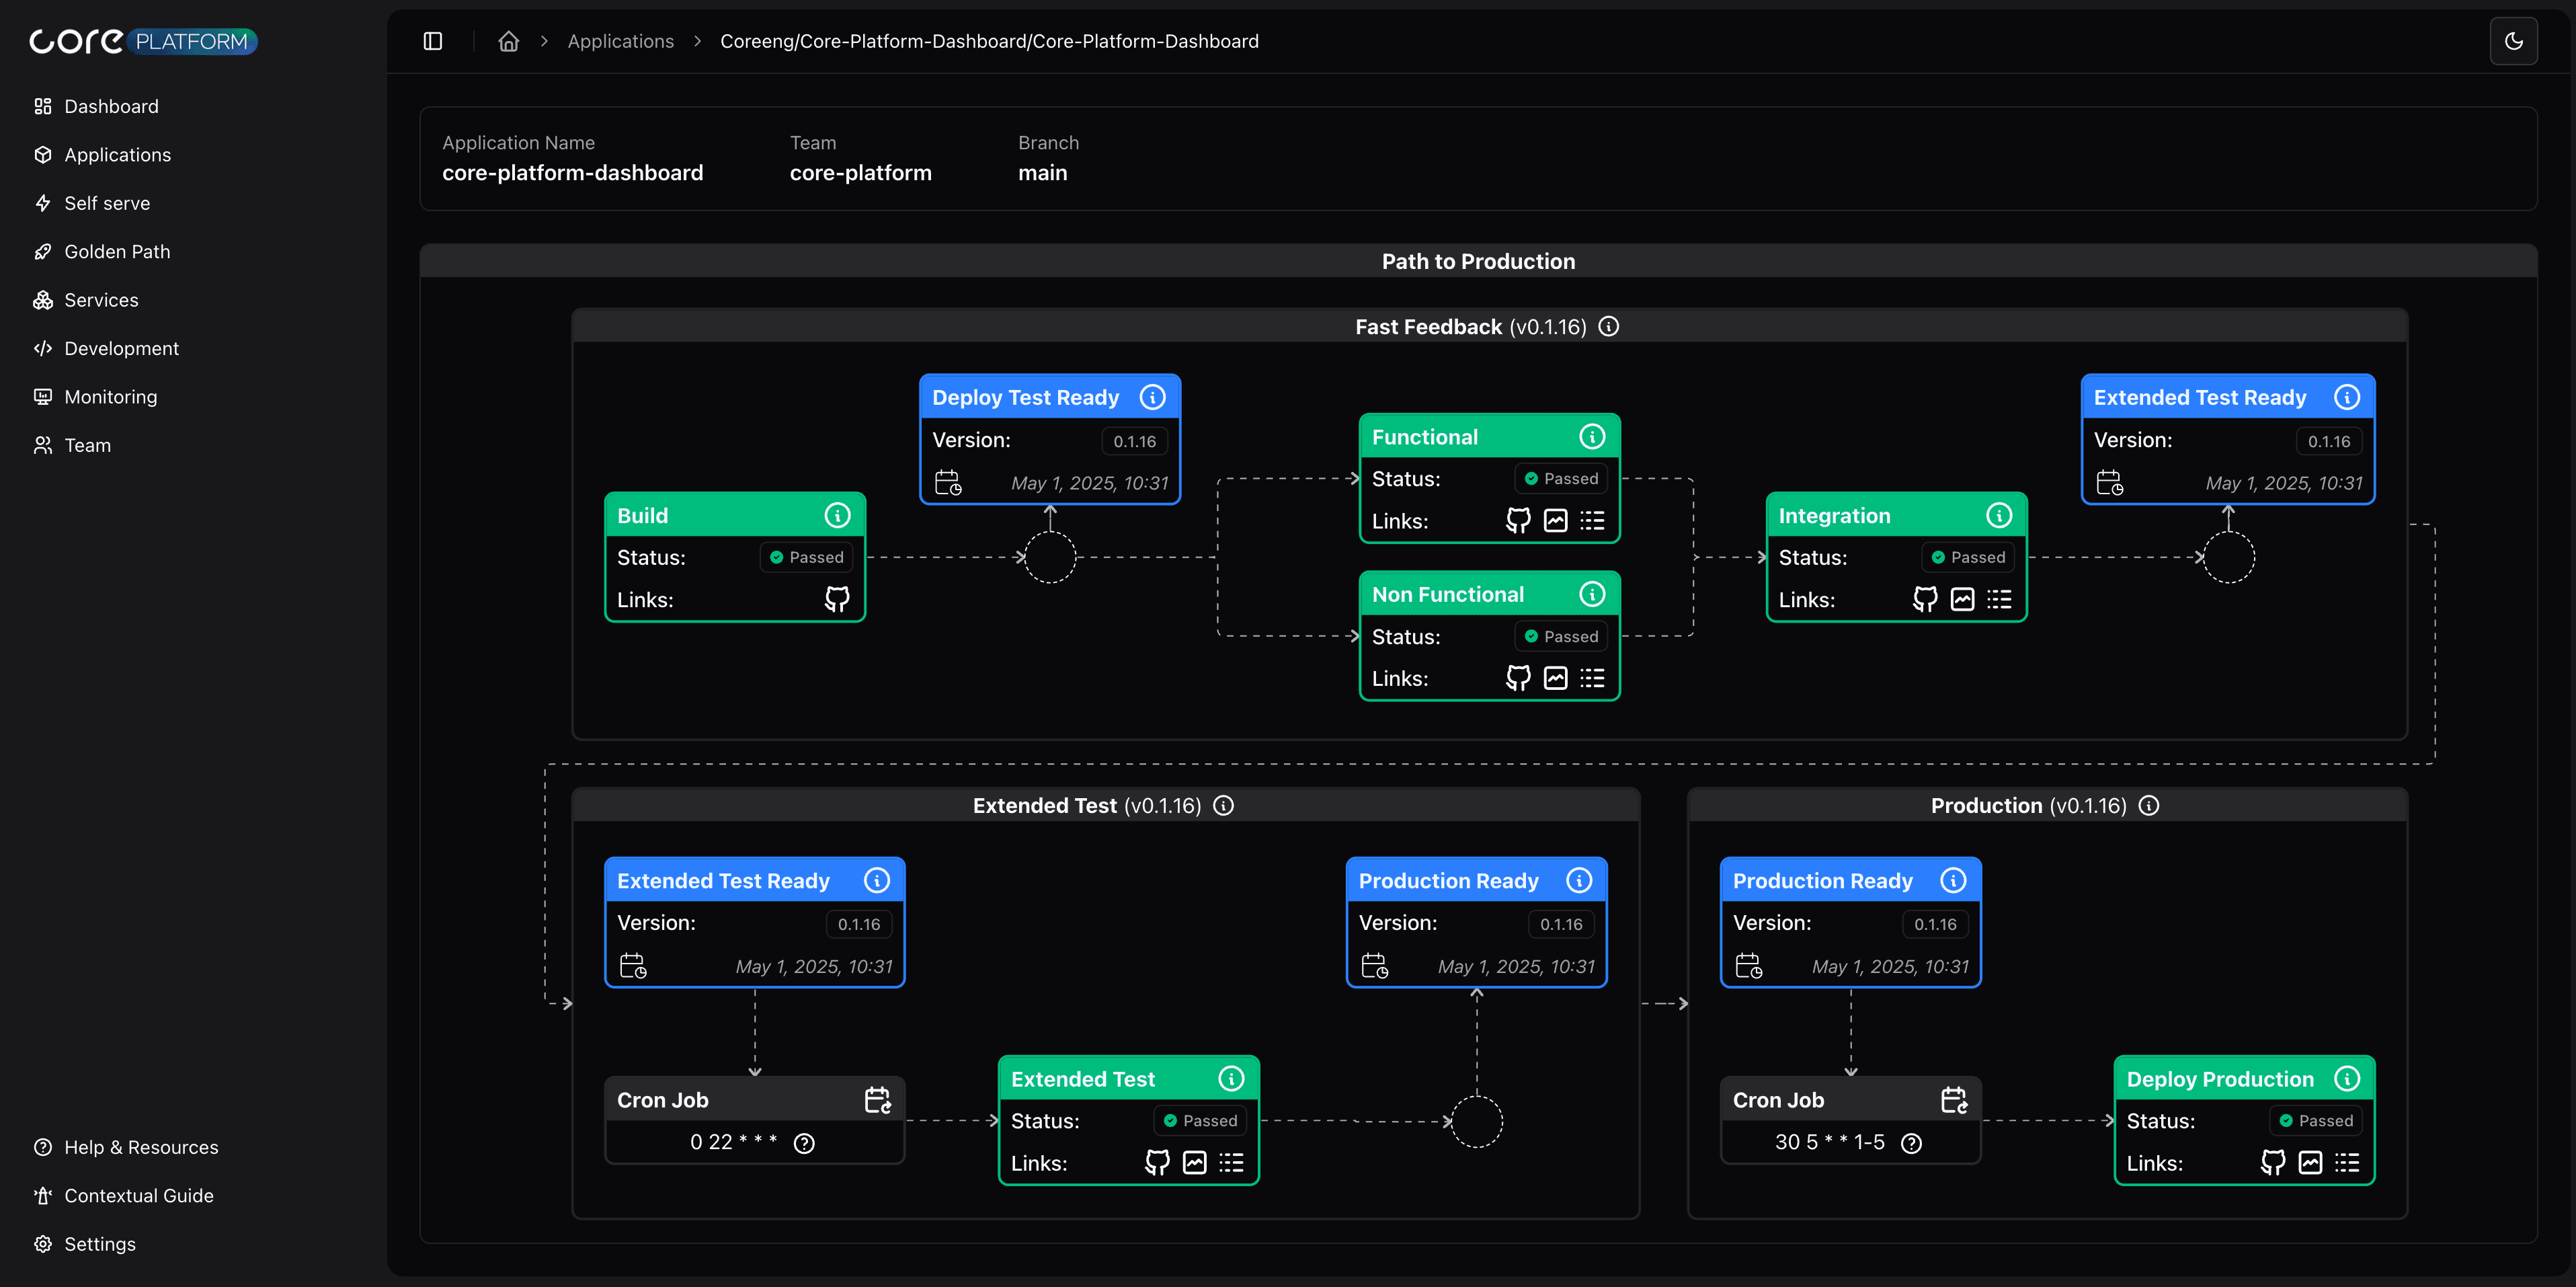Open info icon on Deploy Test Ready card
The height and width of the screenshot is (1287, 2576).
(1152, 397)
